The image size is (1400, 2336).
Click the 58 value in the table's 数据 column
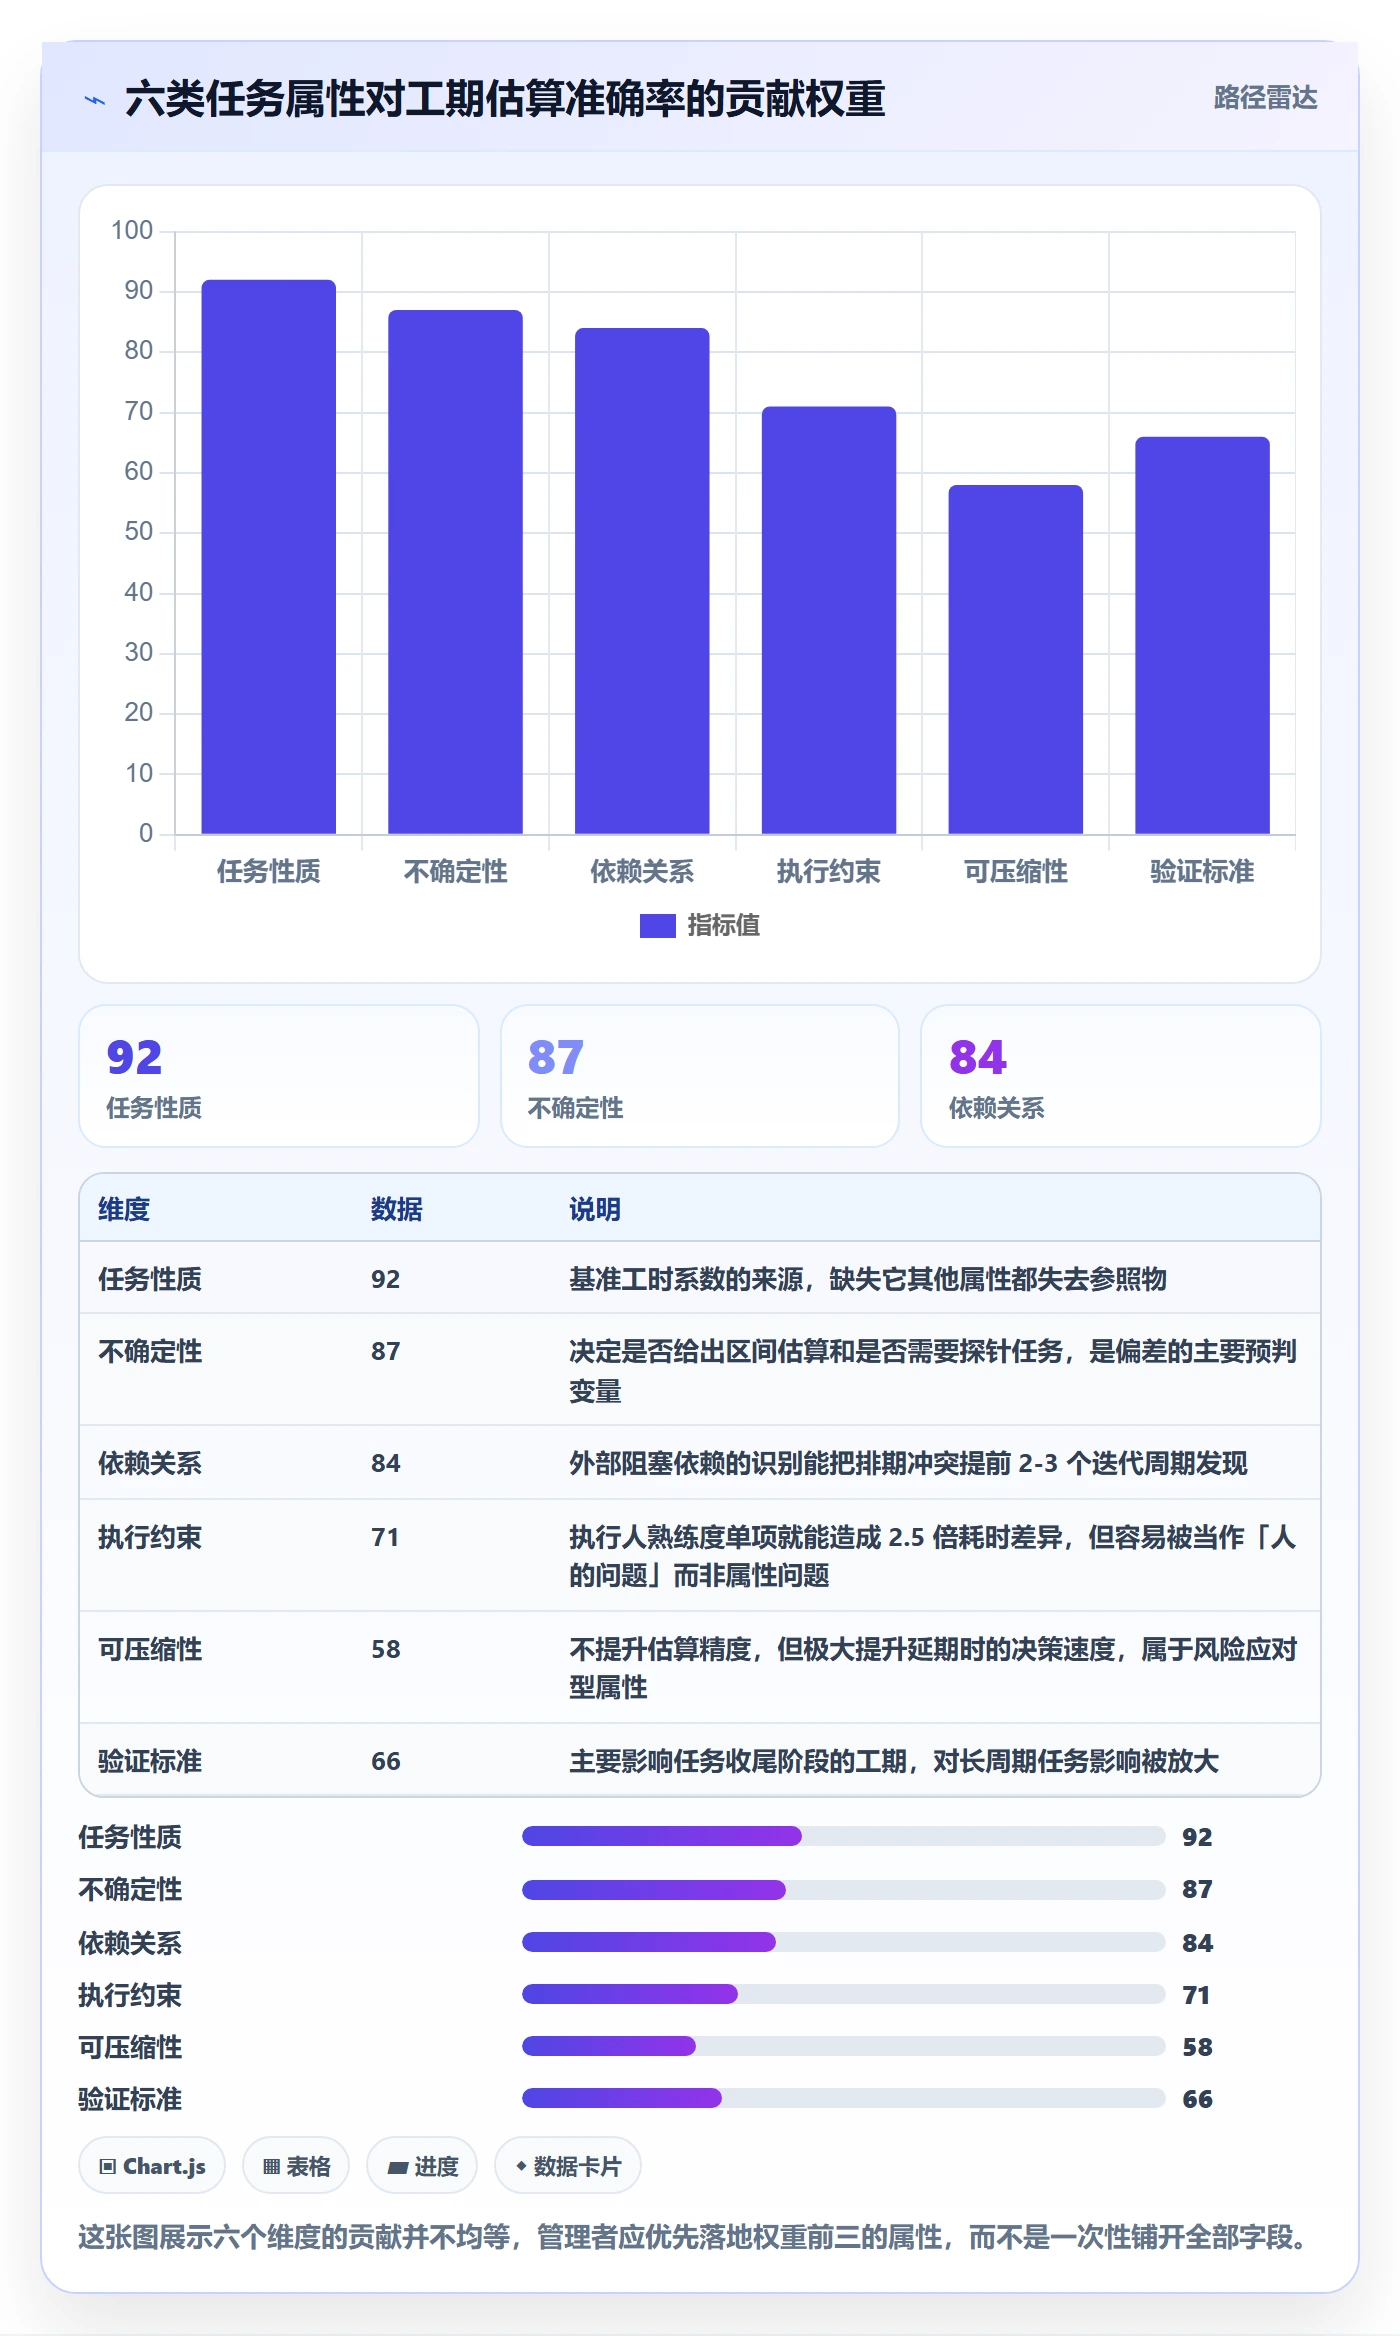pos(386,1649)
